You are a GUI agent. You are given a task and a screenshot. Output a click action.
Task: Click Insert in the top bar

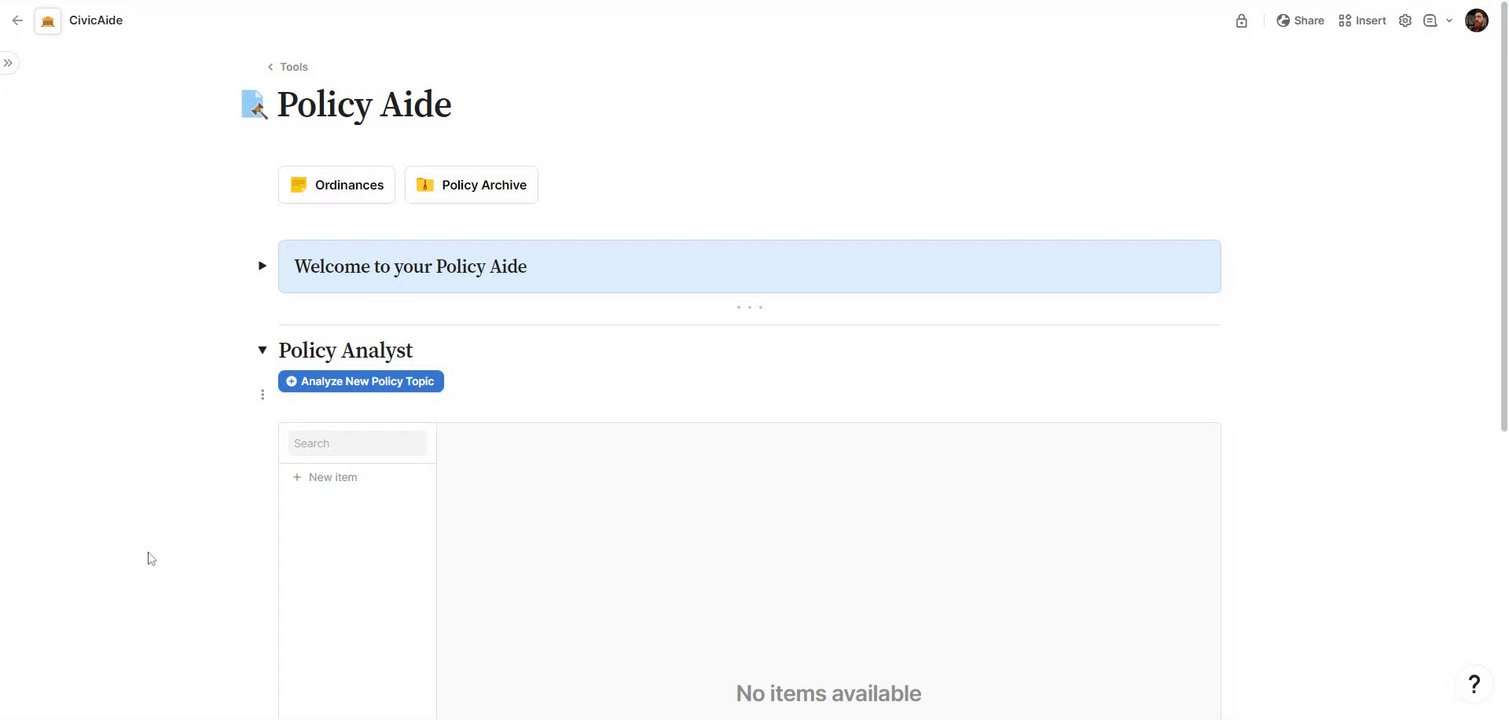pos(1362,20)
